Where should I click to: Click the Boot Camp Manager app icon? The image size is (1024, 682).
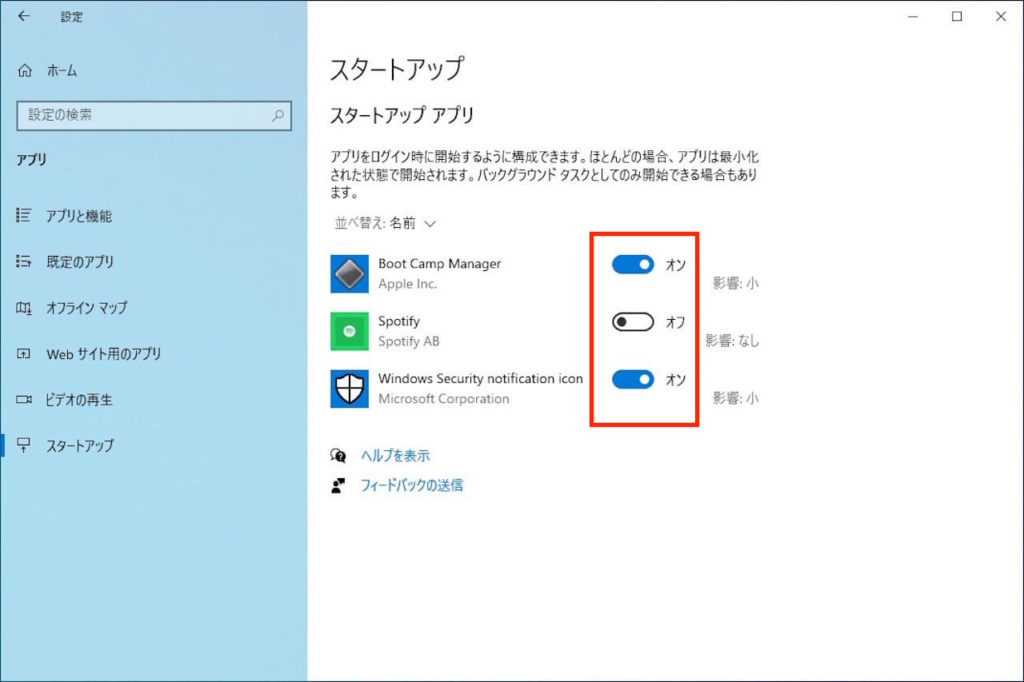coord(349,274)
